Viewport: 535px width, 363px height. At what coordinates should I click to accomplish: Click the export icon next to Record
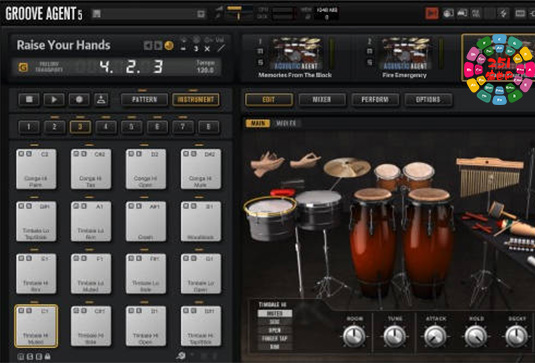pyautogui.click(x=101, y=100)
